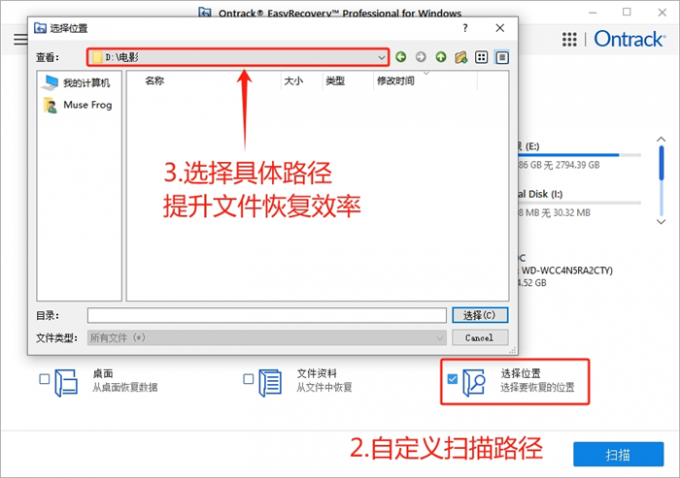Select the Disk (I:) drive entry
The image size is (680, 478).
tap(579, 203)
